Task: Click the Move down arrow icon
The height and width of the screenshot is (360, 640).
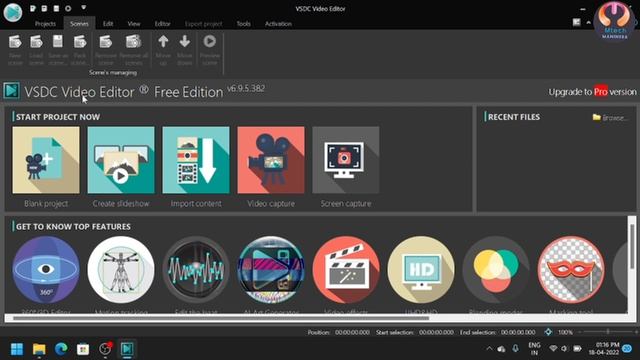Action: [x=184, y=41]
